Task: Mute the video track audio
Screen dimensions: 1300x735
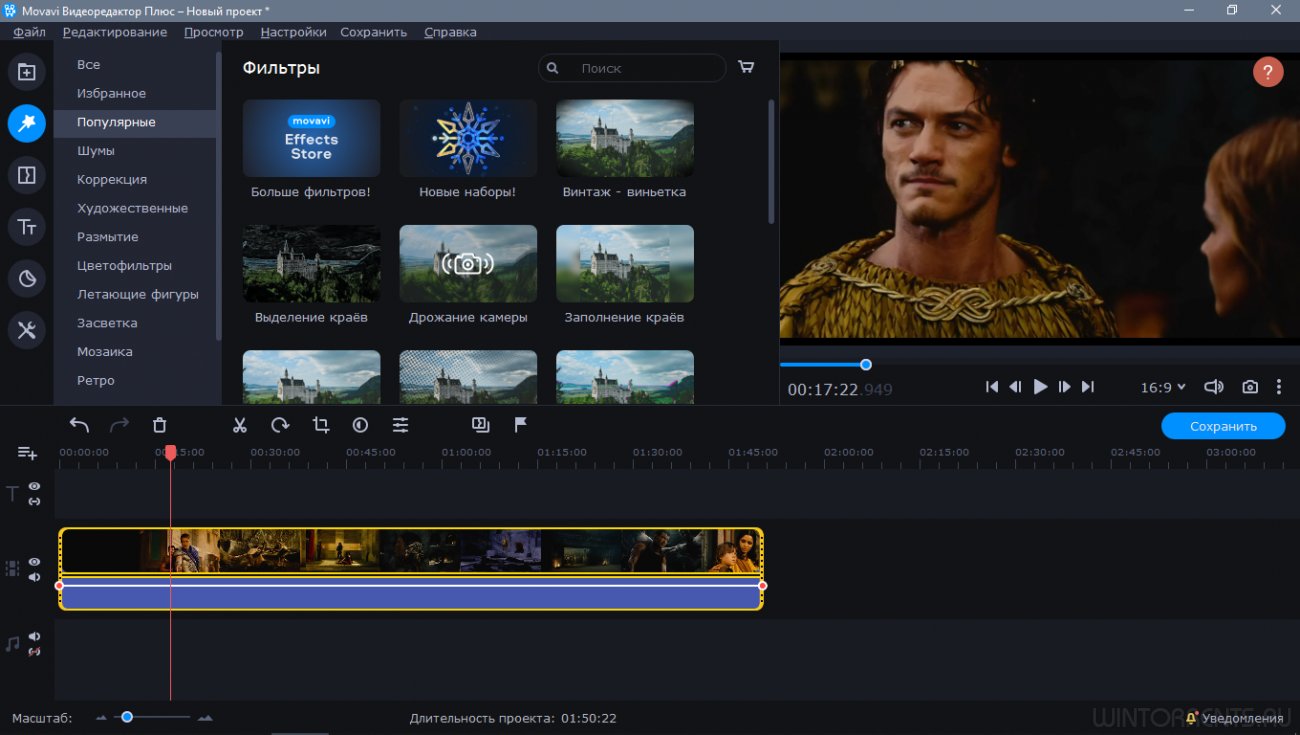Action: point(34,577)
